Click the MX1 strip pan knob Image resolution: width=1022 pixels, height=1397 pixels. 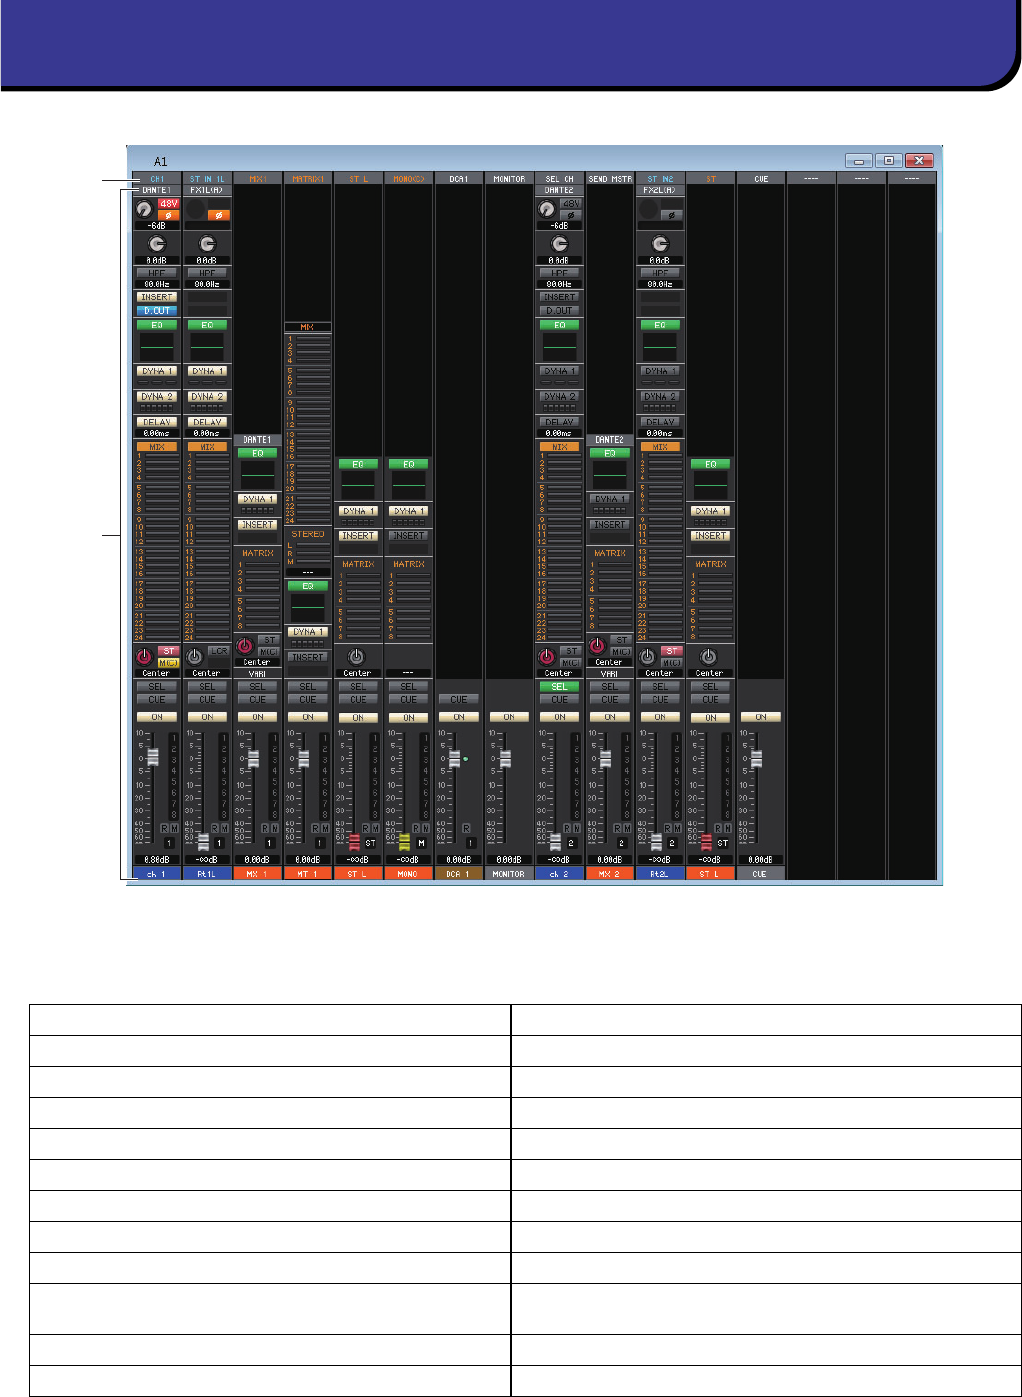click(x=245, y=646)
